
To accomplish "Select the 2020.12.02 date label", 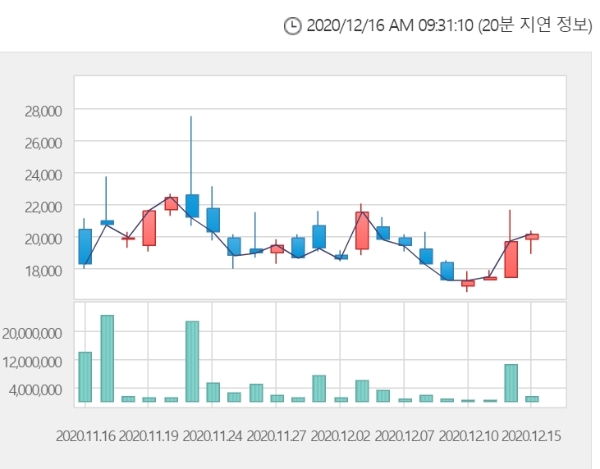I will (x=341, y=436).
